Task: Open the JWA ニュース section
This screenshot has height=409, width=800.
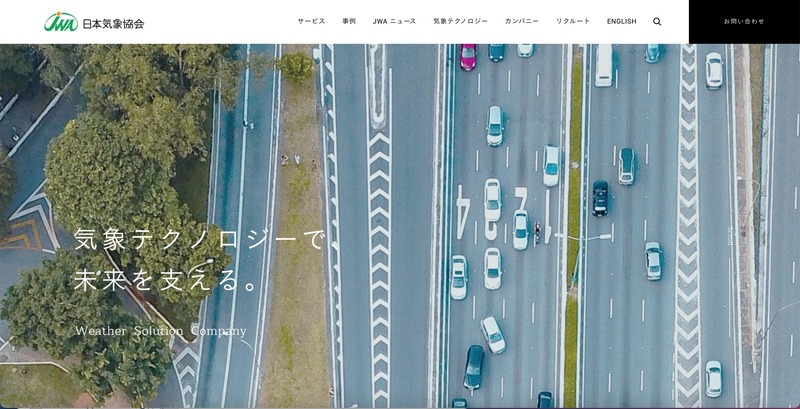Action: point(394,21)
